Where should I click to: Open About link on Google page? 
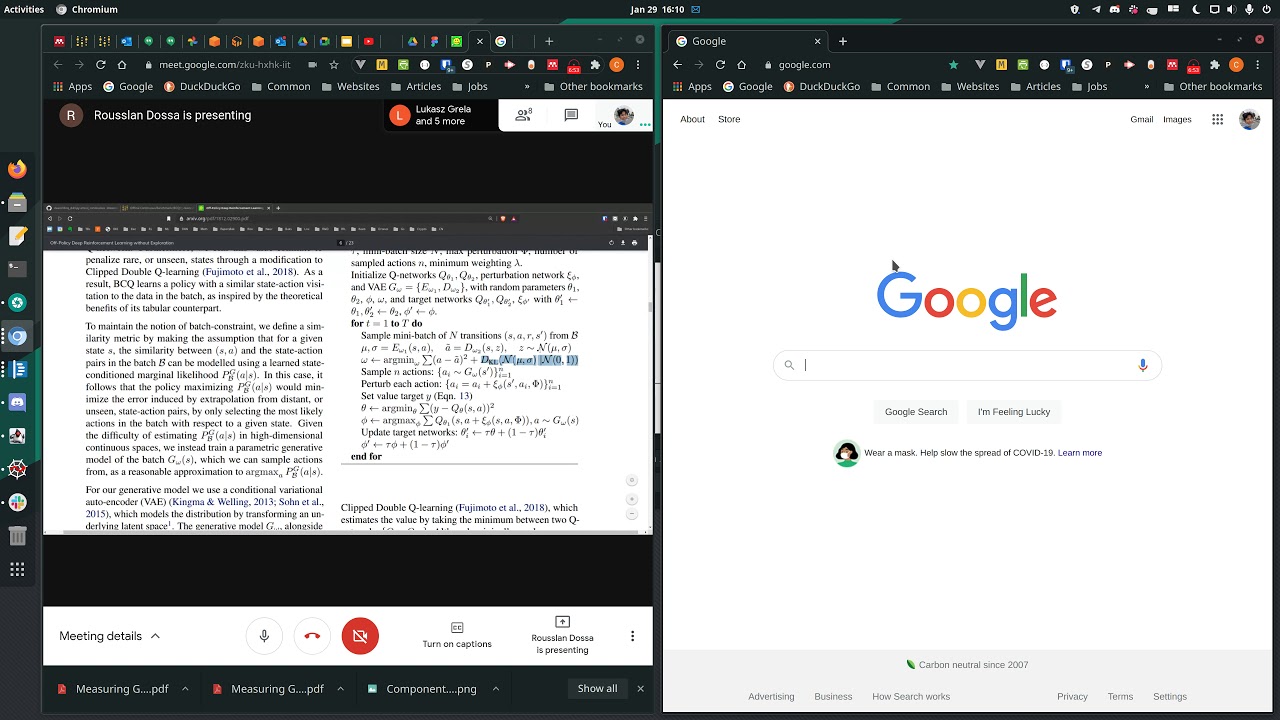point(692,119)
